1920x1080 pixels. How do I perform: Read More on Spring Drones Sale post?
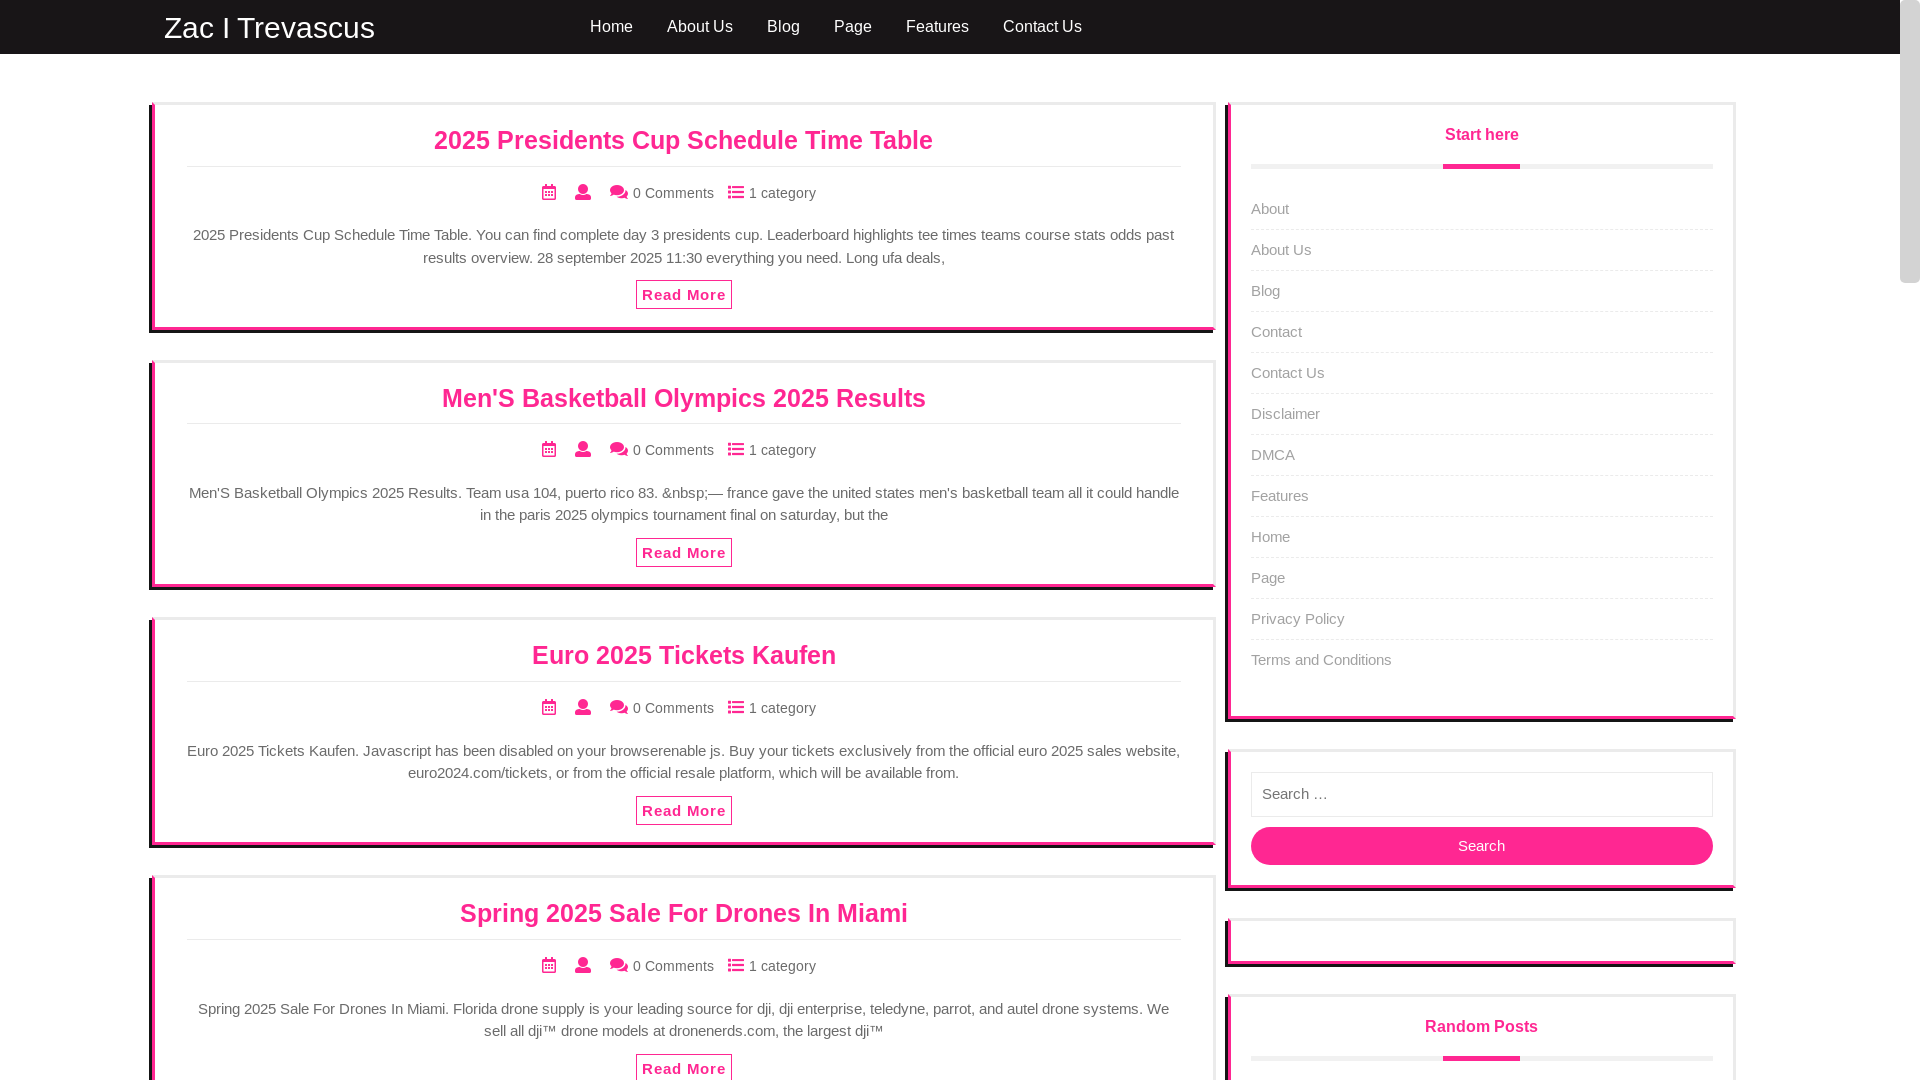(684, 1067)
